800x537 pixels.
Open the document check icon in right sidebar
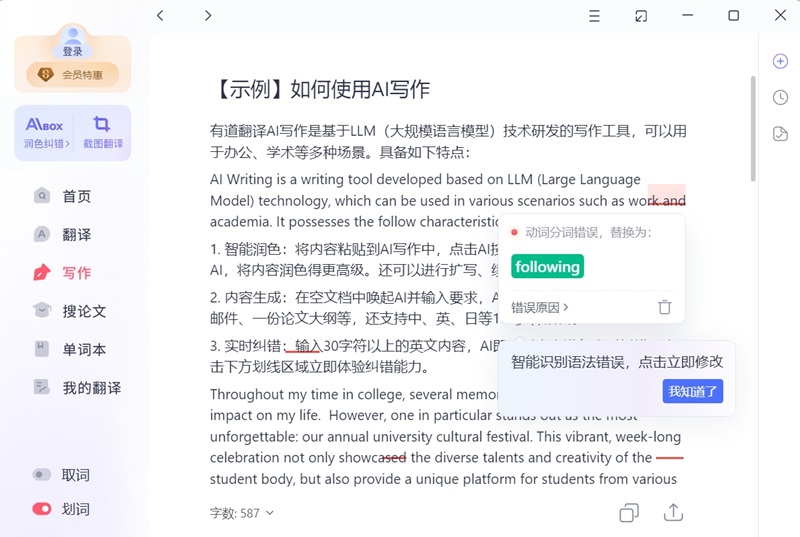780,134
